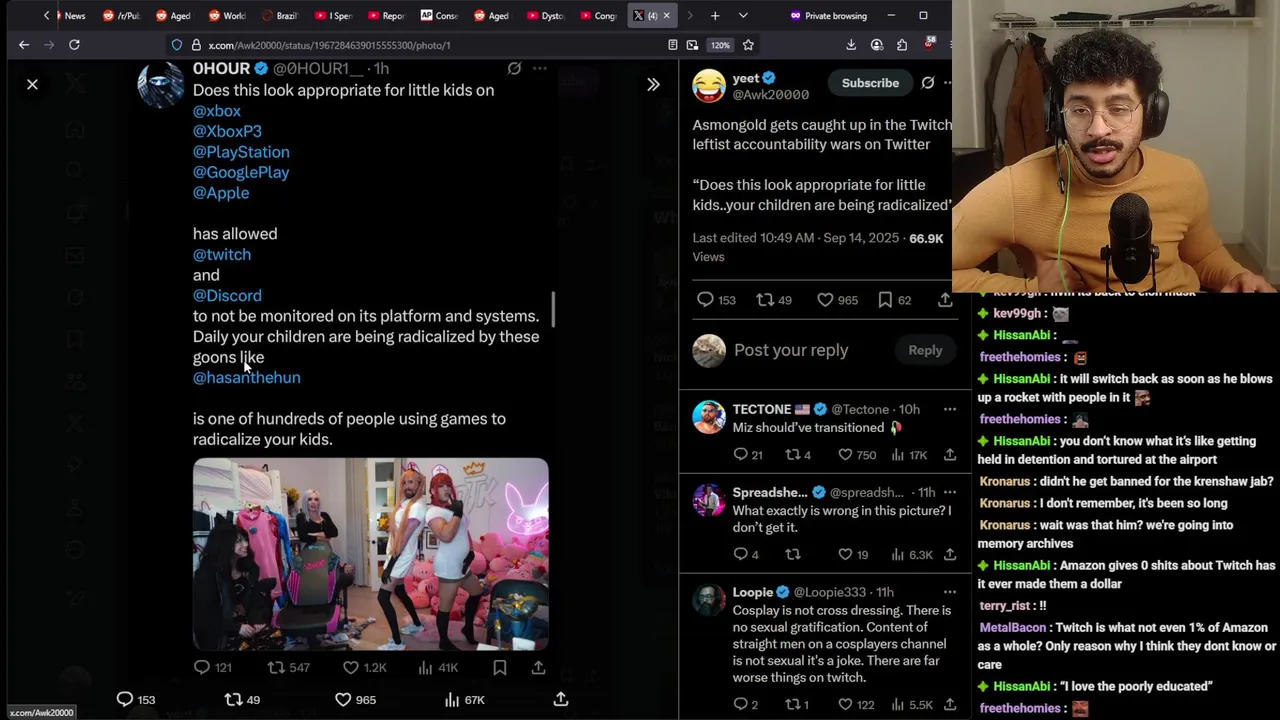Collapse the side panel with the double-chevron icon
The image size is (1280, 720).
coord(653,85)
